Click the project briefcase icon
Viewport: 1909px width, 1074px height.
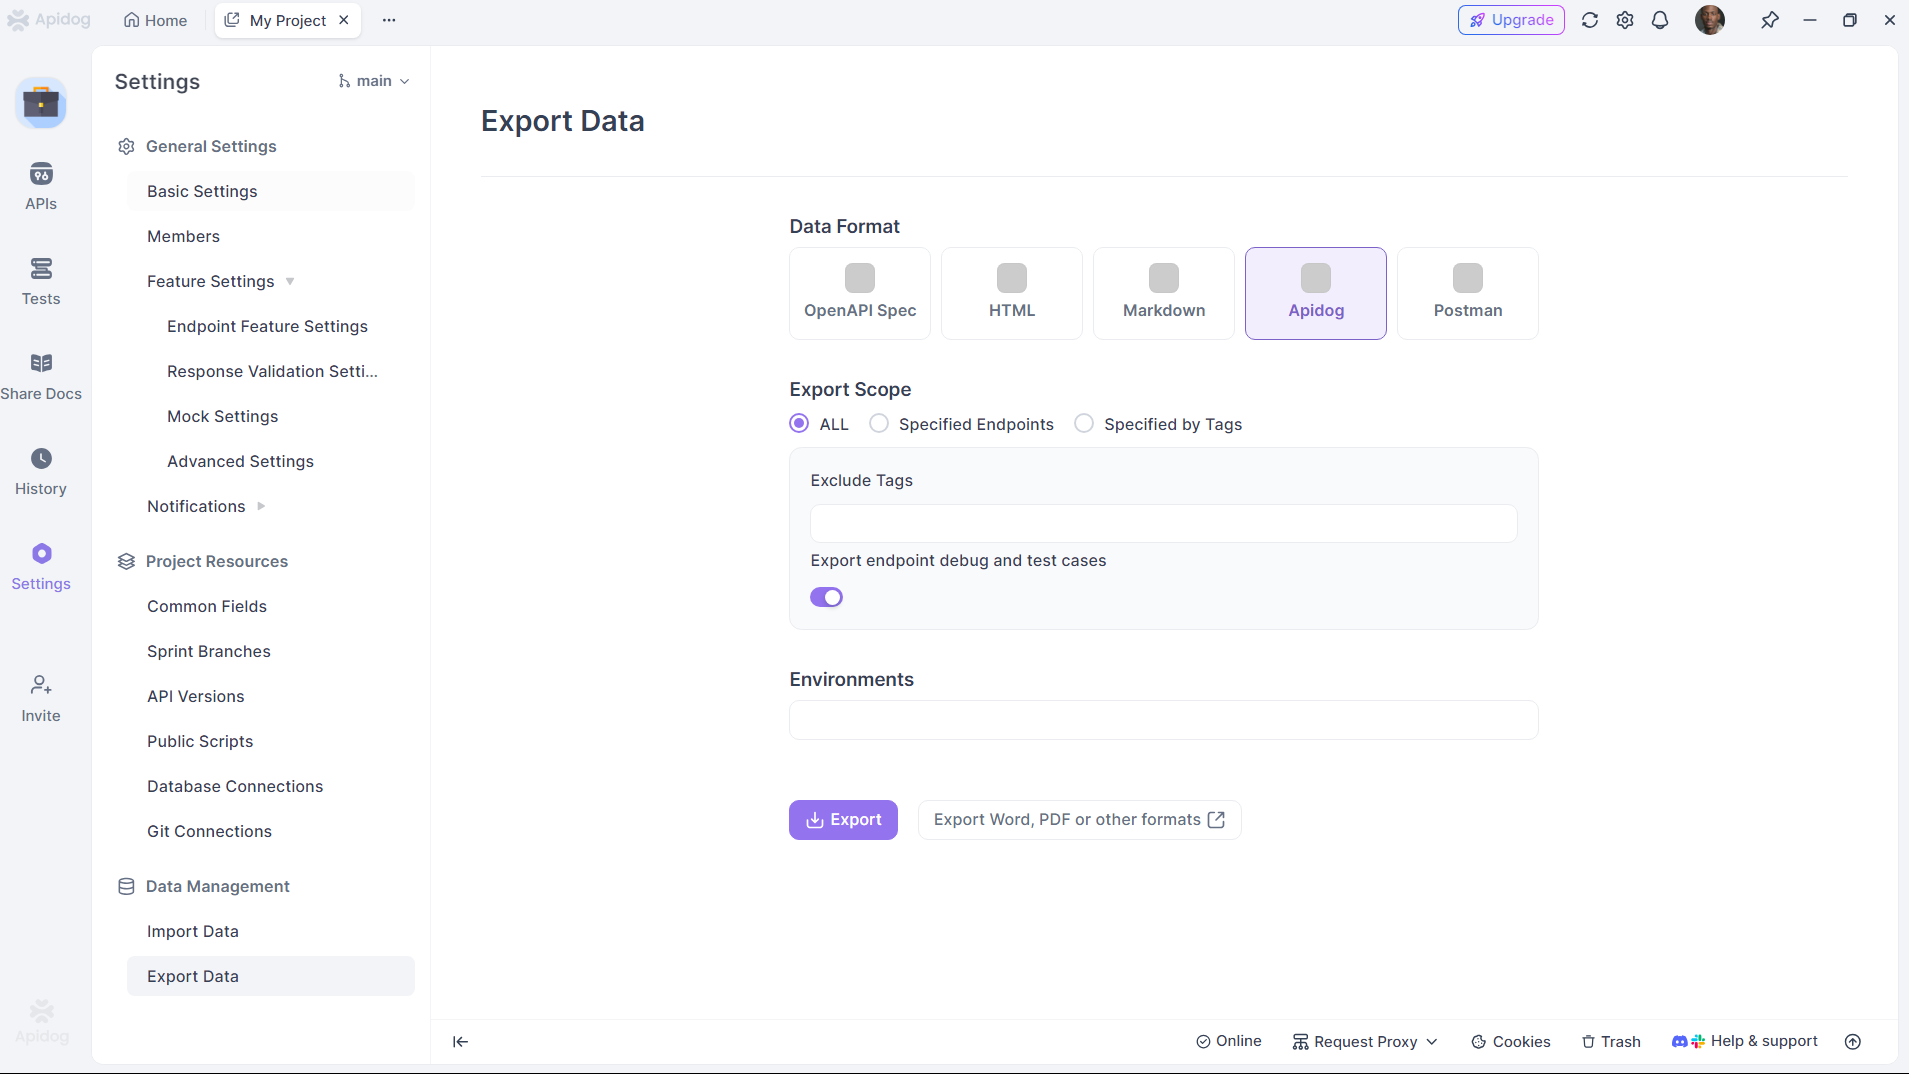click(x=41, y=103)
